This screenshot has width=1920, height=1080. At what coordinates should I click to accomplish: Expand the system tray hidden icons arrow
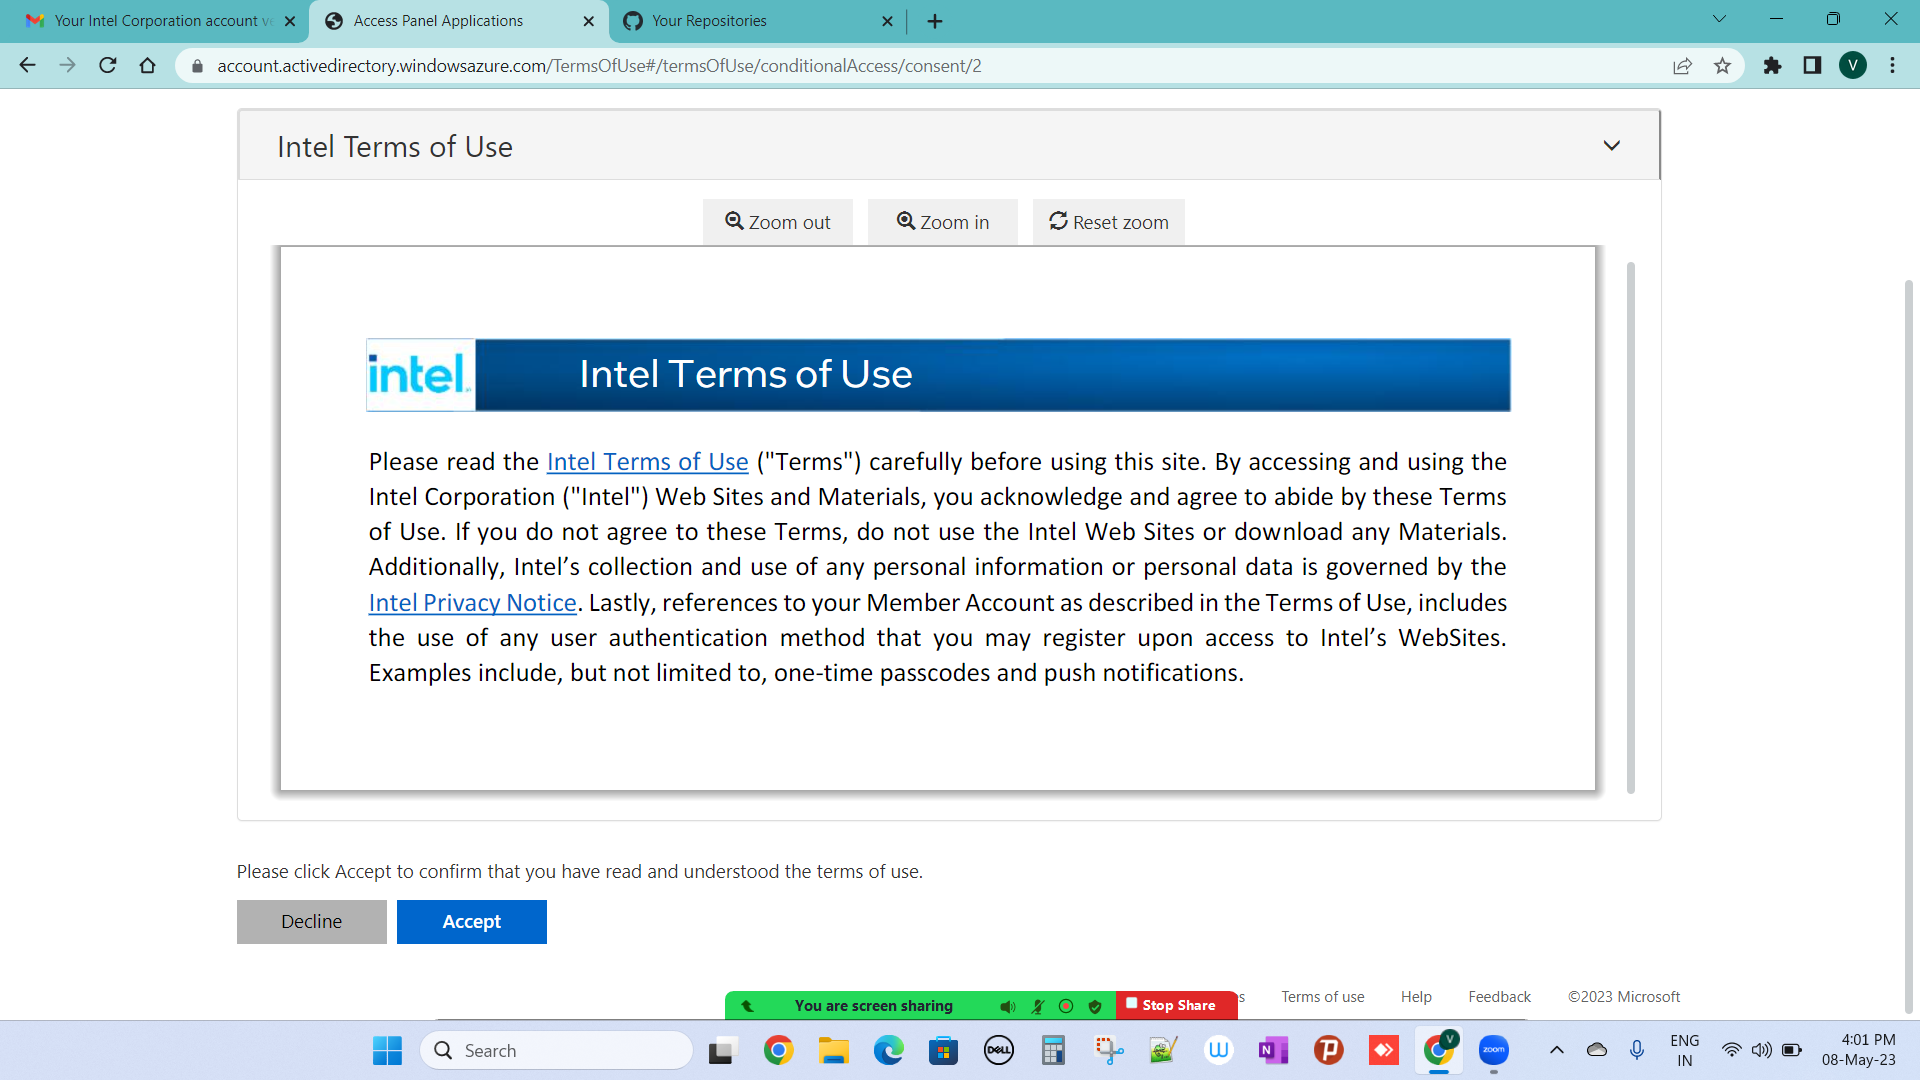(1556, 1050)
